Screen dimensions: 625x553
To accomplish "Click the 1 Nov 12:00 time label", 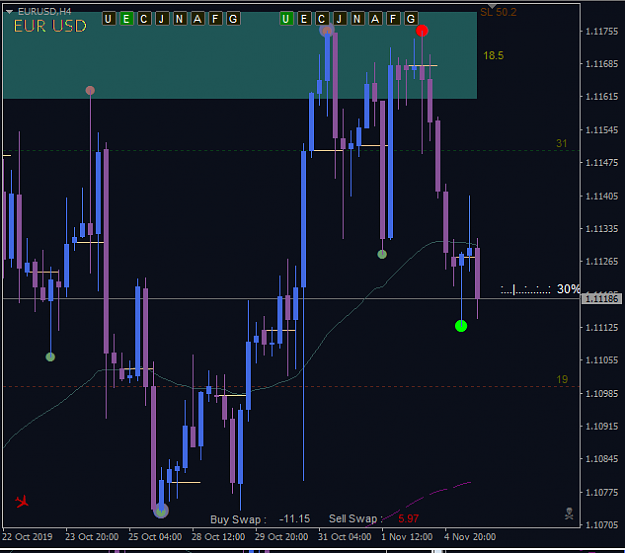I will click(407, 537).
